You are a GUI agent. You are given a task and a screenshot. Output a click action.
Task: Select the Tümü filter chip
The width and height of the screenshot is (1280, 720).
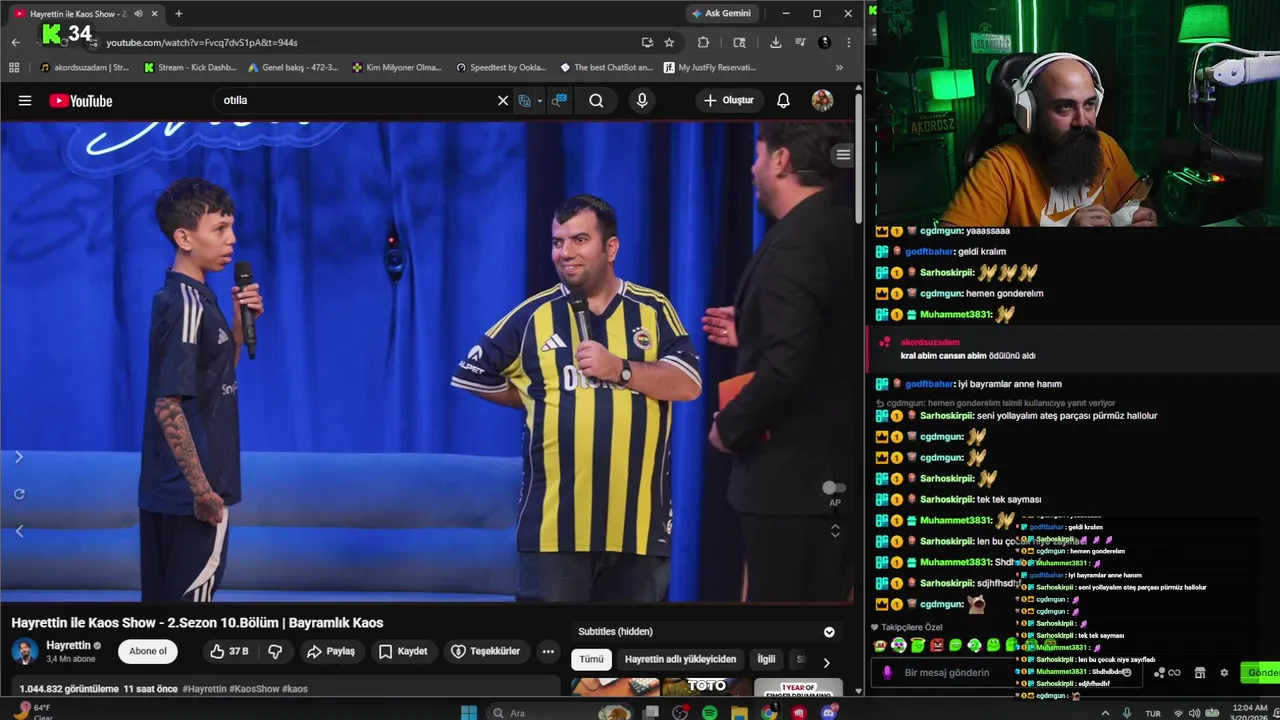(x=592, y=659)
